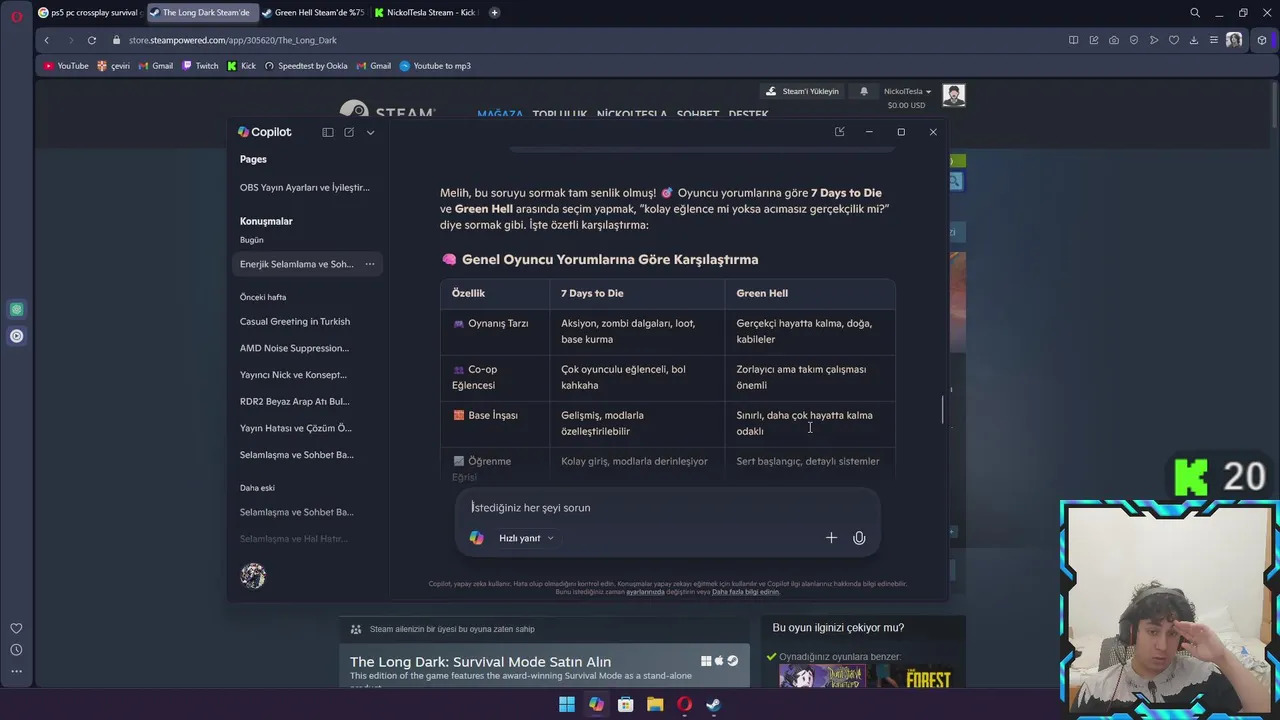Expand the NickolTesla account dropdown on Steam
Screen dimensions: 1280x720
[x=907, y=91]
